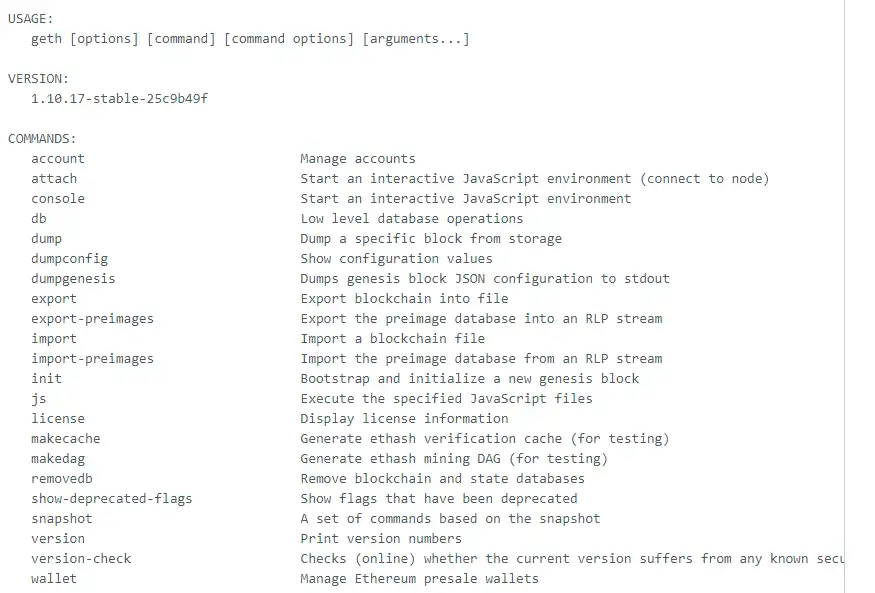Click the 'license' command text

coord(58,418)
